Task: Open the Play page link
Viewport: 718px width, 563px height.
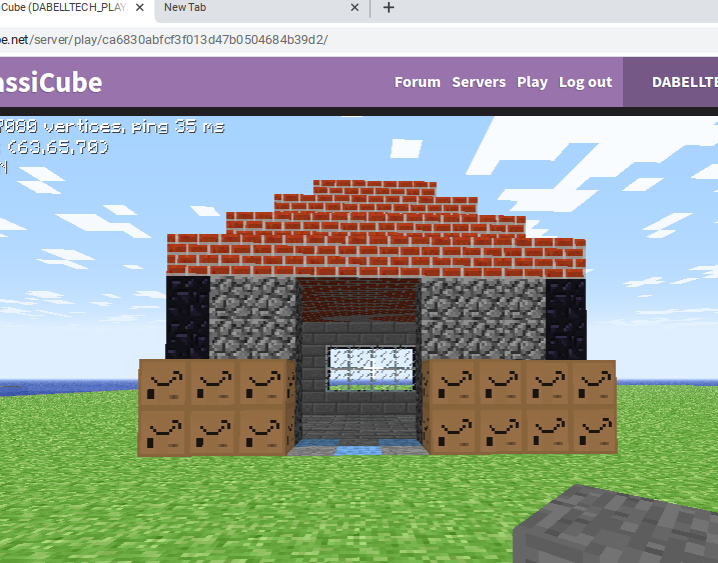Action: pos(532,82)
